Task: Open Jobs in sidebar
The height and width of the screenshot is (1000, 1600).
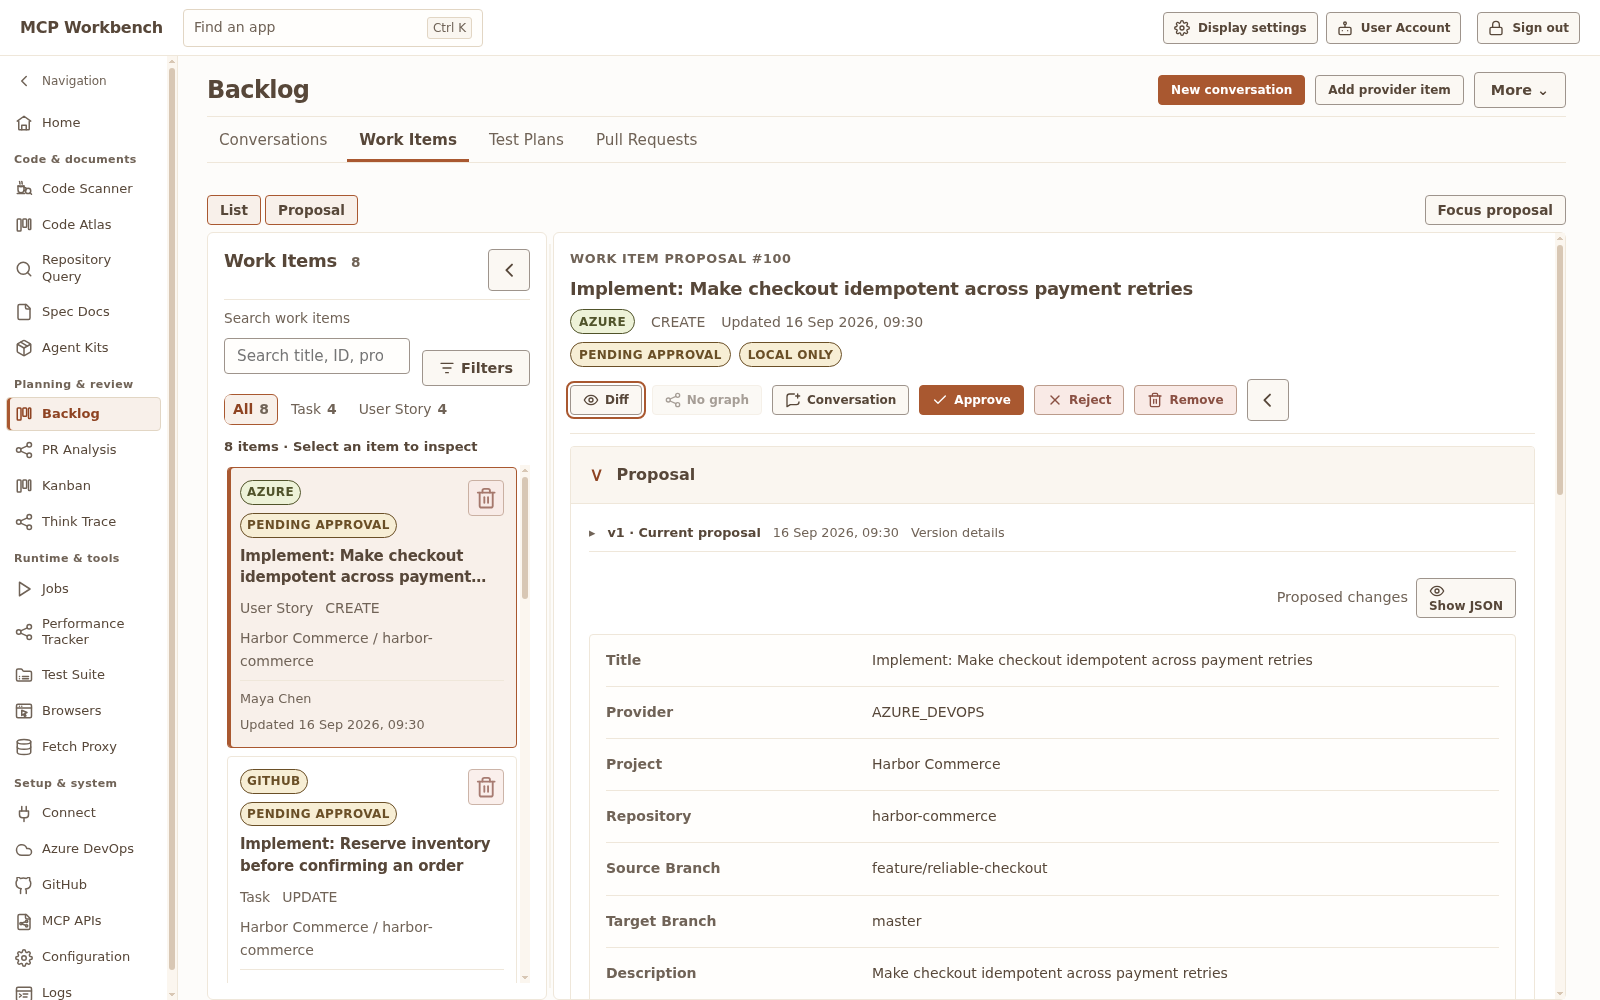Action: pos(84,588)
